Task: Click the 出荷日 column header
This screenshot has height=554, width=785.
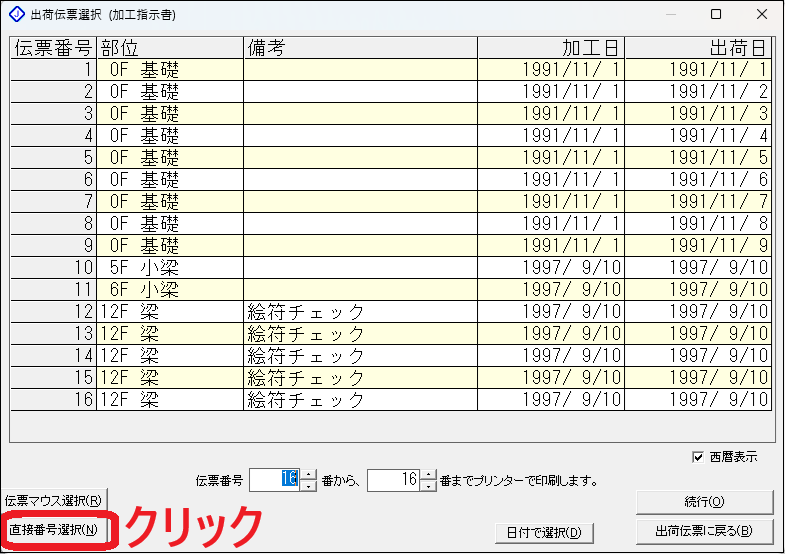Action: tap(697, 48)
